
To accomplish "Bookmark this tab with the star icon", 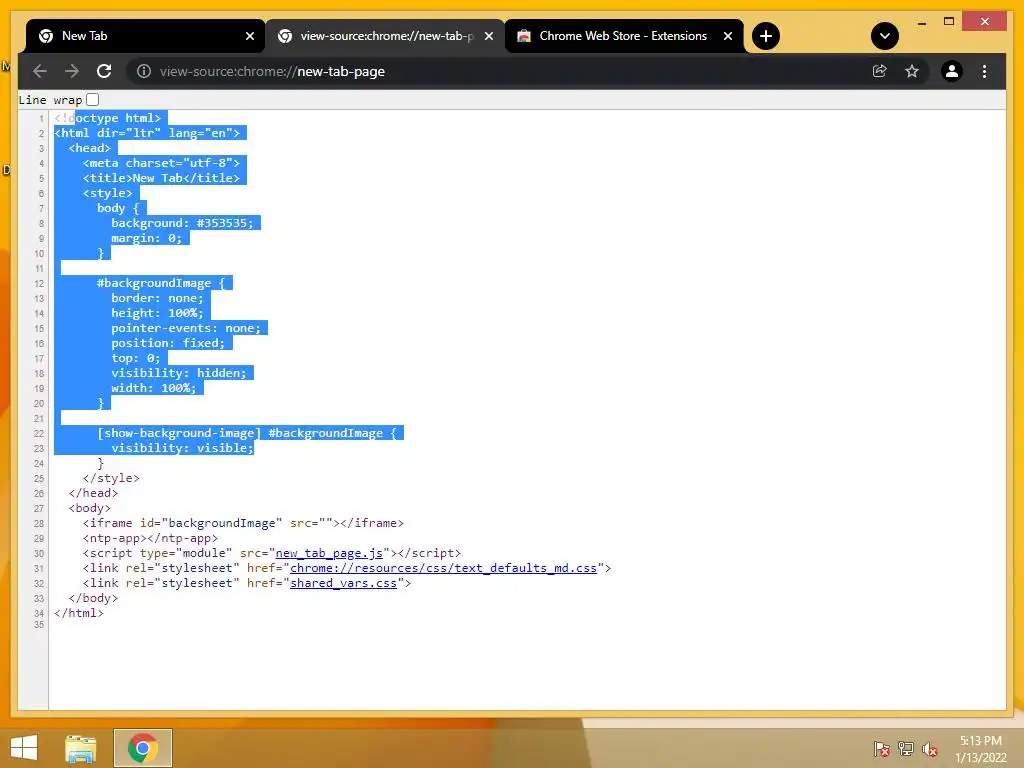I will 912,71.
